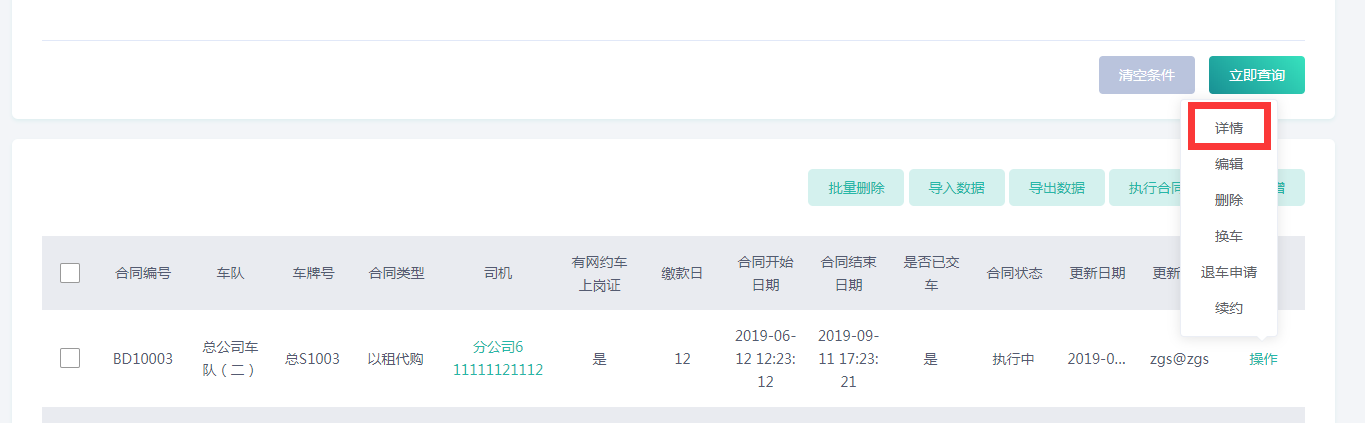Viewport: 1365px width, 423px height.
Task: Click the 合同状态 column header
Action: pyautogui.click(x=1014, y=273)
